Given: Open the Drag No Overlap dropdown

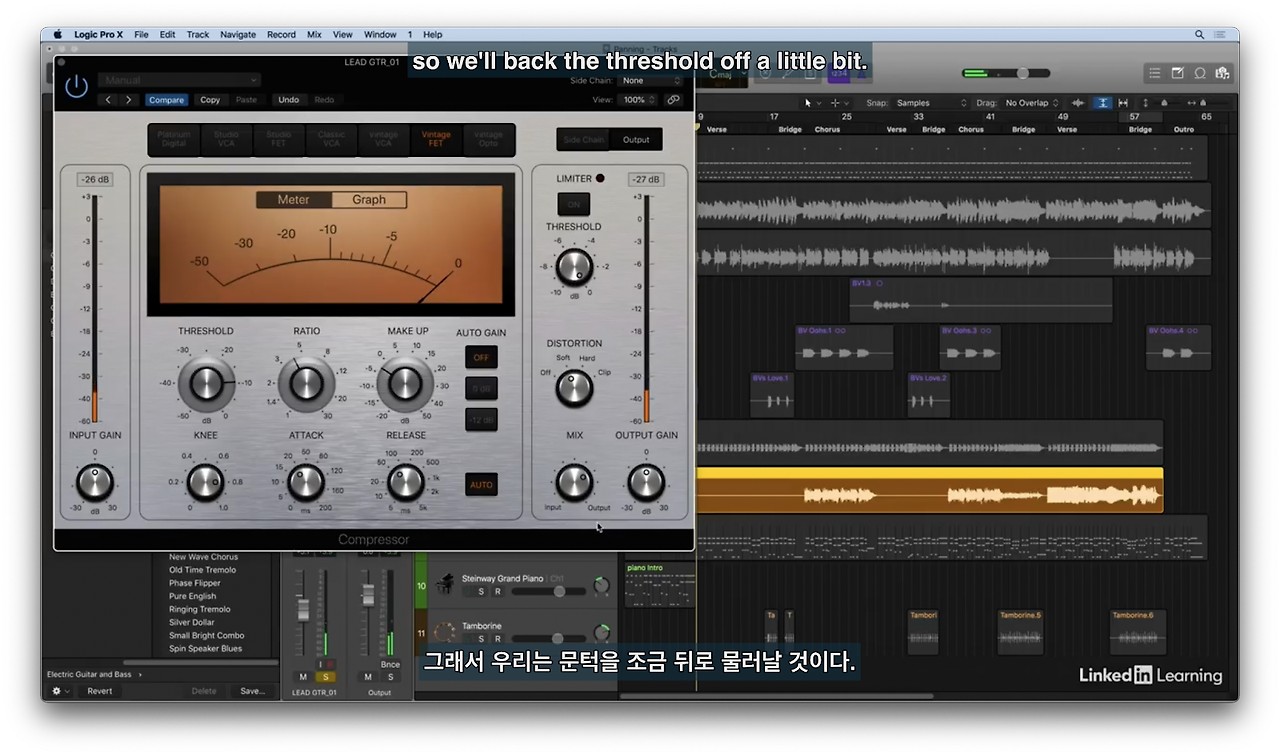Looking at the screenshot, I should (1033, 103).
